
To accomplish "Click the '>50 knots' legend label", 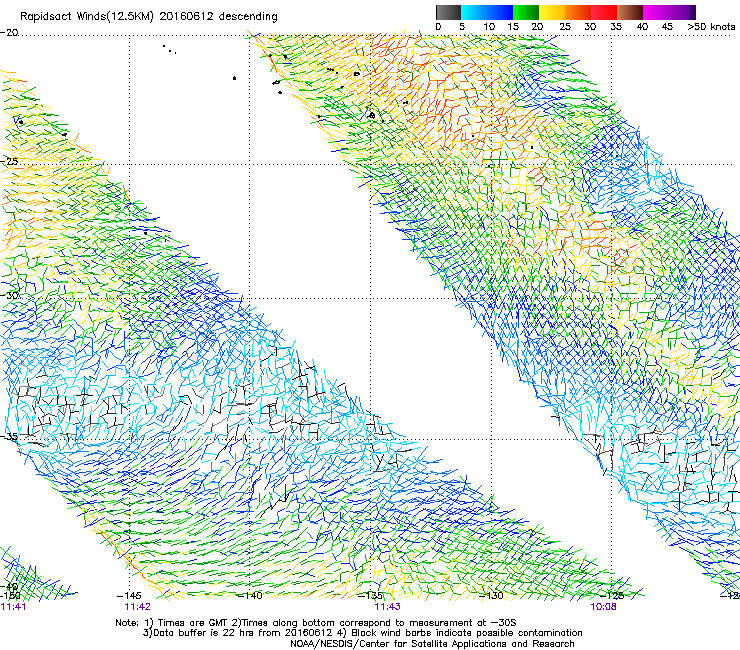I will tap(711, 27).
